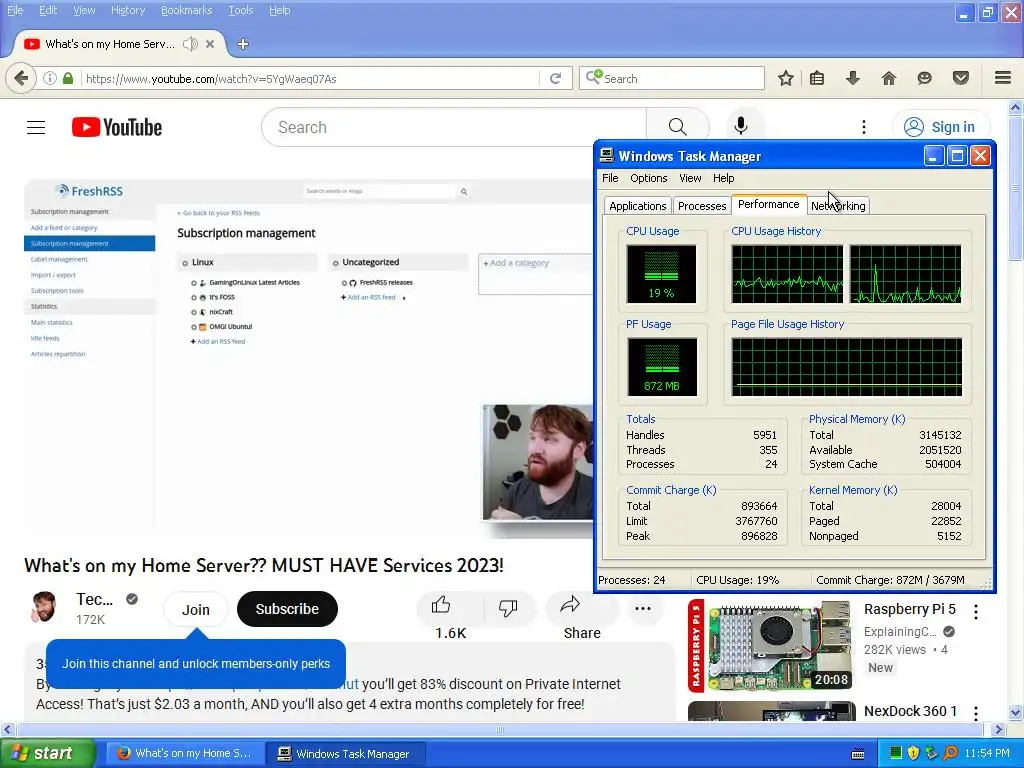Close the YouTube browser tab
The height and width of the screenshot is (768, 1024).
click(x=210, y=44)
